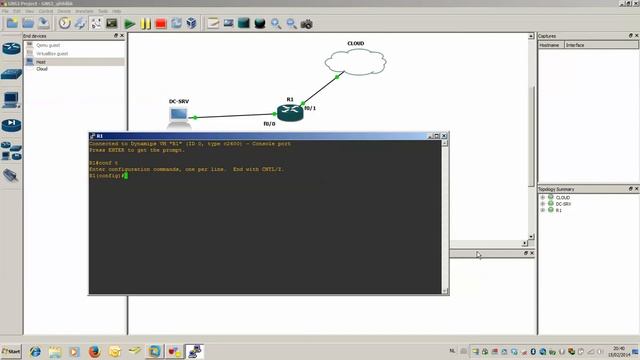Select VirtualBox guest in End devices list
640x360 pixels.
point(75,53)
